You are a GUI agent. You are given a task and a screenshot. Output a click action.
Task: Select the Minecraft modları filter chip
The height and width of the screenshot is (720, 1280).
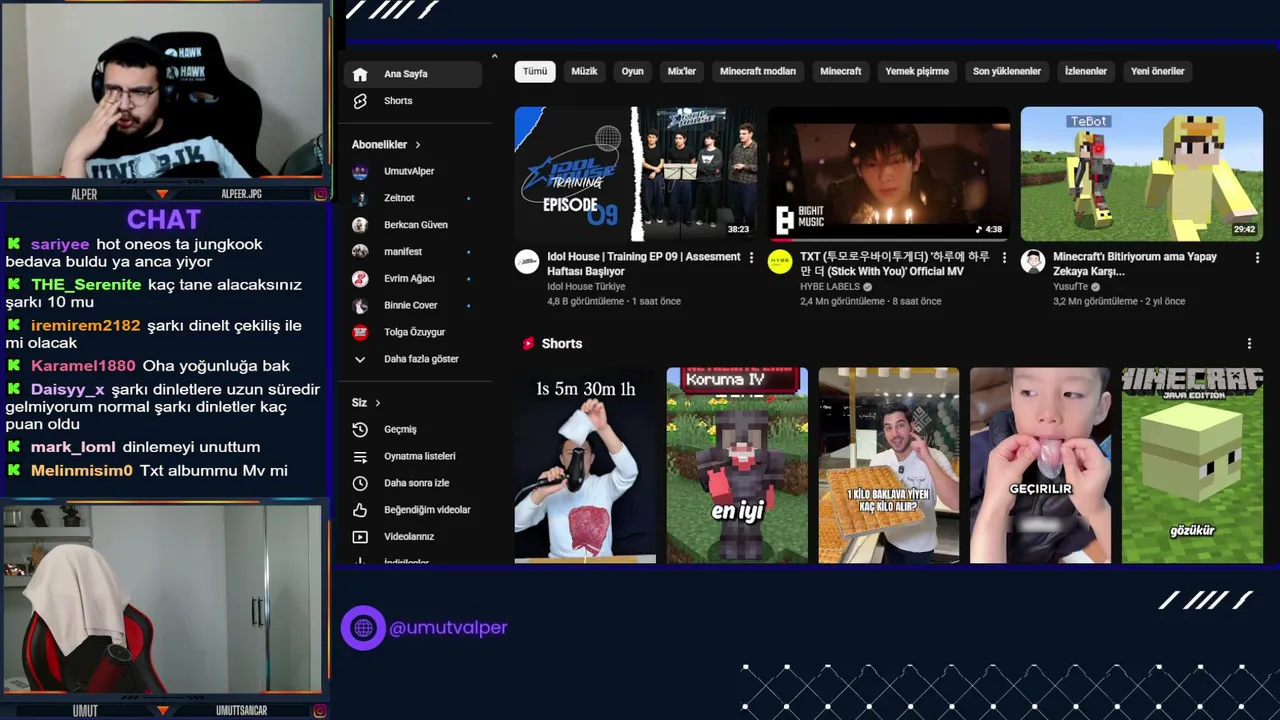[x=758, y=72]
